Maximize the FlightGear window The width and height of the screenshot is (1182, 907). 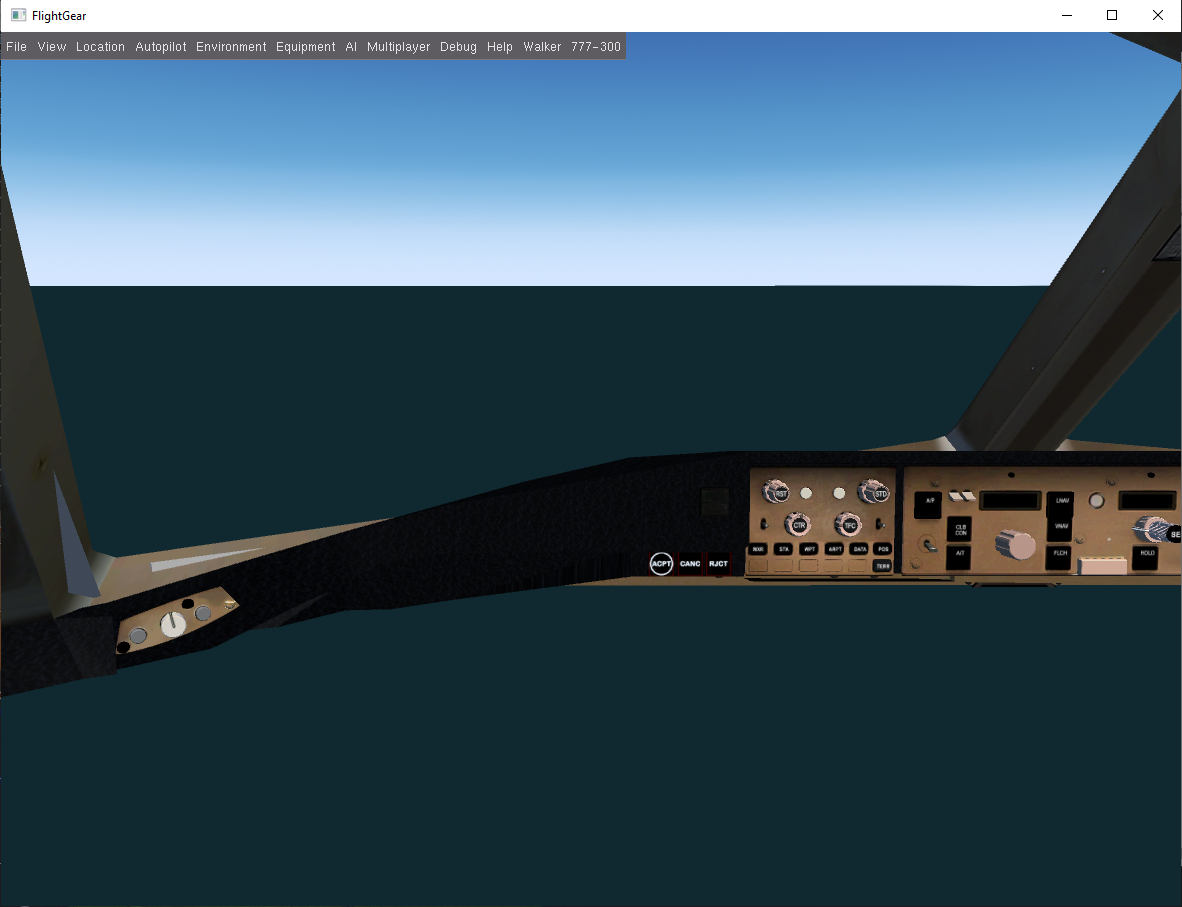pos(1112,15)
